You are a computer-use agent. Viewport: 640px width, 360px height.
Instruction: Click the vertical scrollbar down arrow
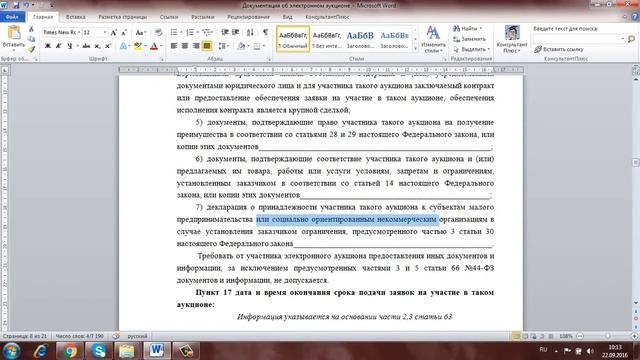(636, 303)
